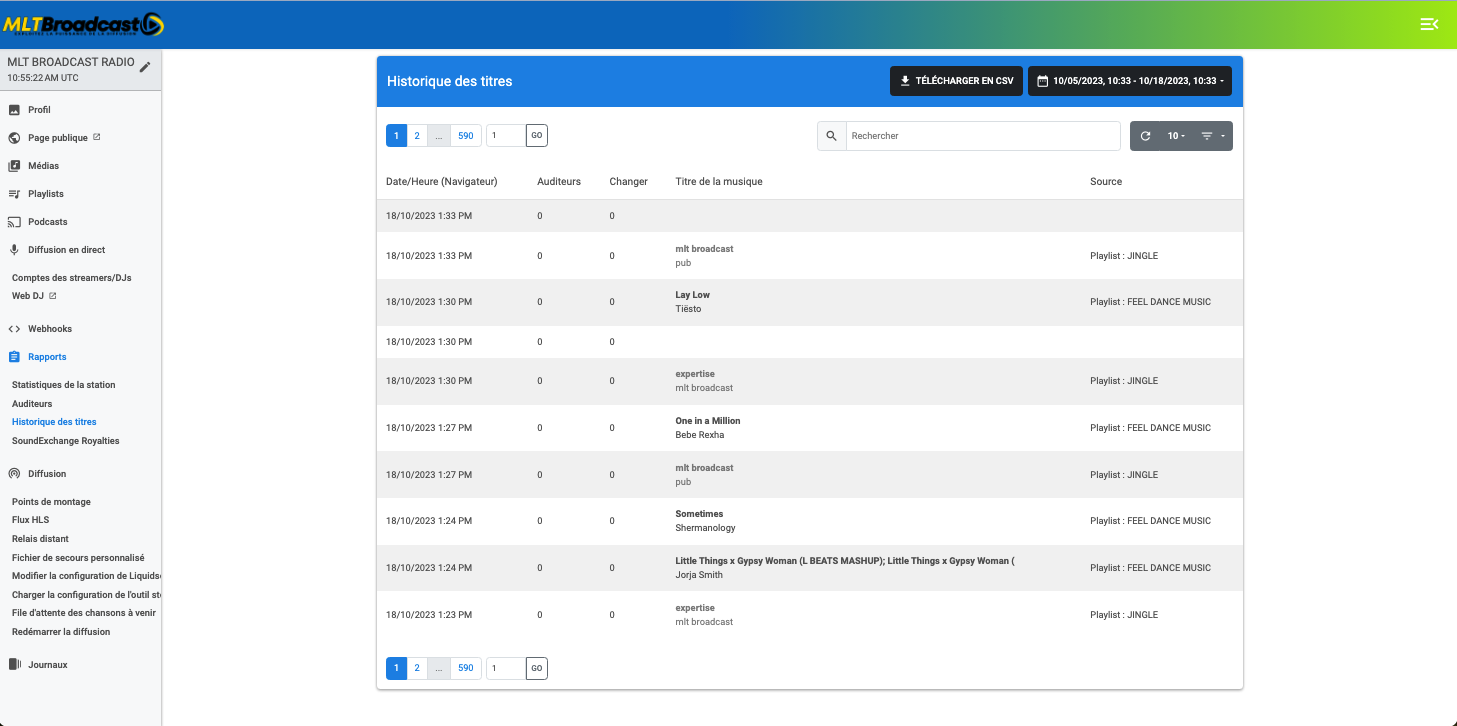
Task: Select Auditeurs in the Rapports submenu
Action: (x=32, y=404)
